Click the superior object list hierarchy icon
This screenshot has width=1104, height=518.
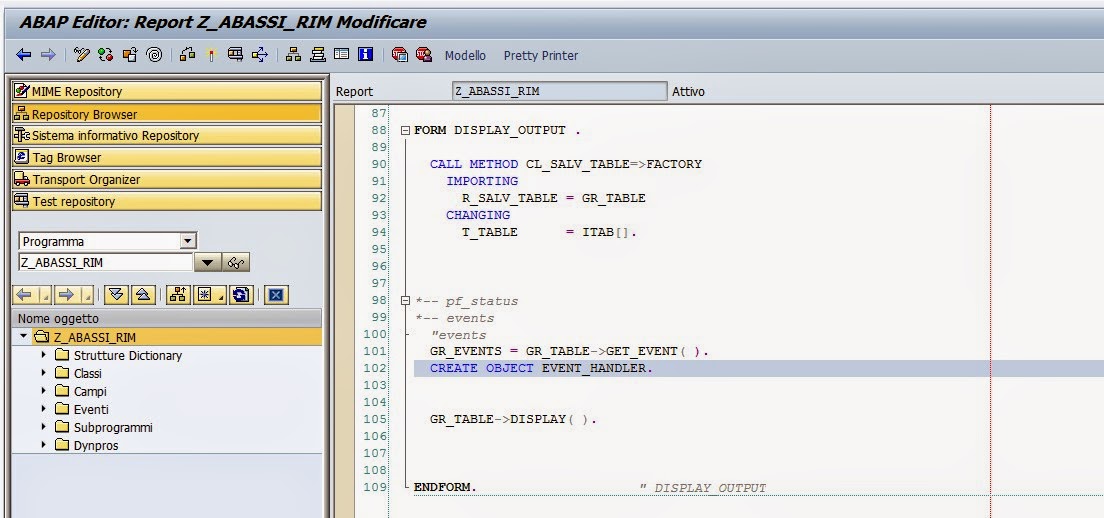177,295
